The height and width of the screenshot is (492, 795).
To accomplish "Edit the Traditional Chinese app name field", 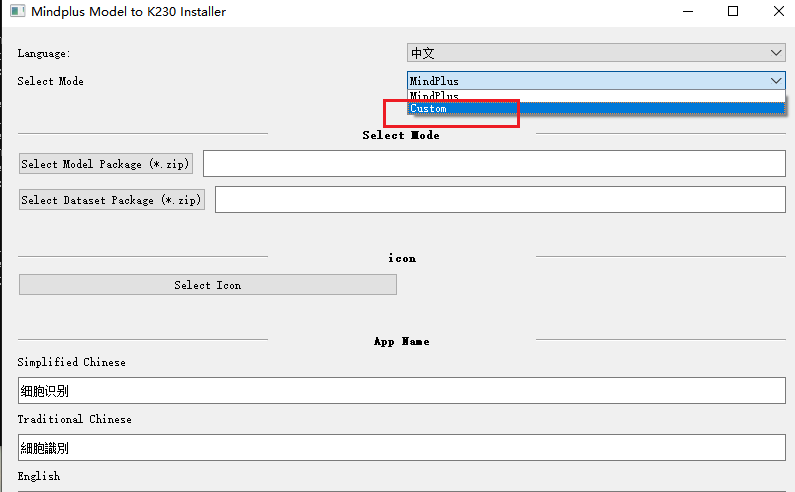I will (402, 448).
